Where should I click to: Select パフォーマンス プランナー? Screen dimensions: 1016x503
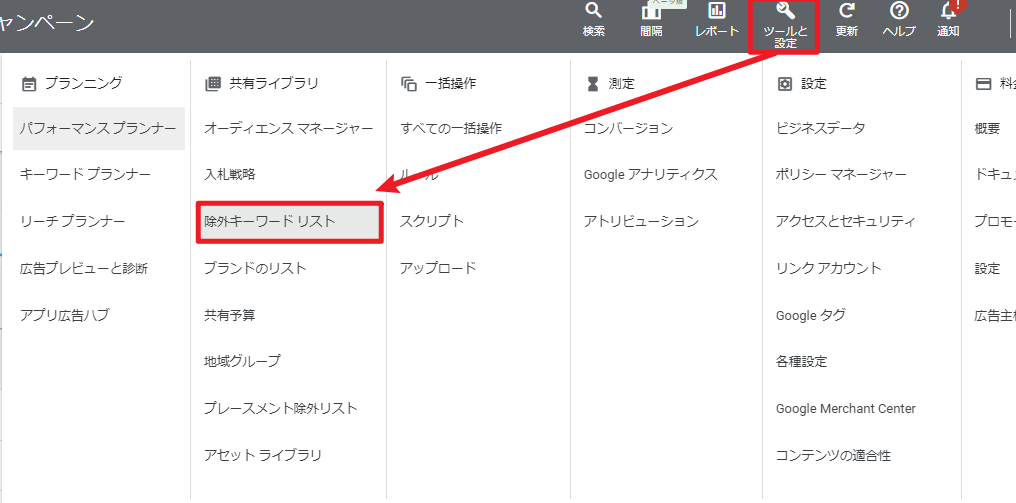tap(98, 128)
